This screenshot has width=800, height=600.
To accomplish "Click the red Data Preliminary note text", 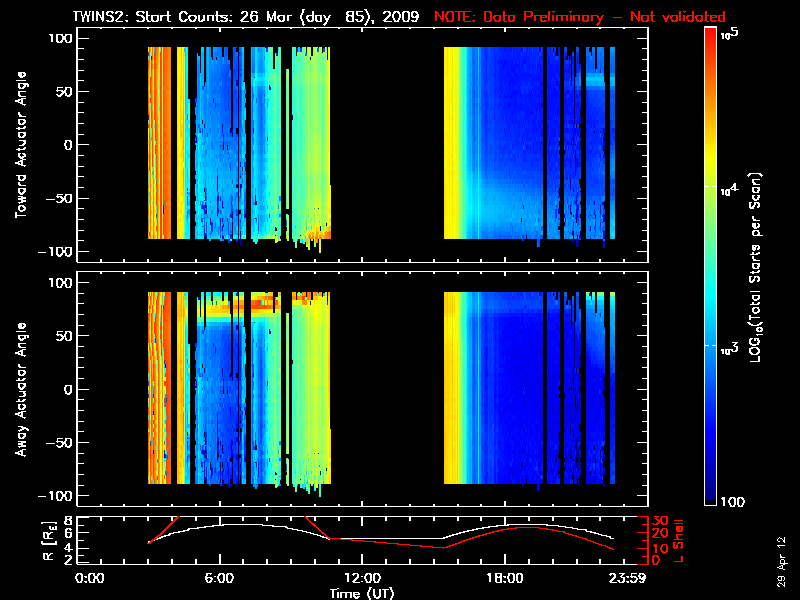I will click(x=580, y=17).
